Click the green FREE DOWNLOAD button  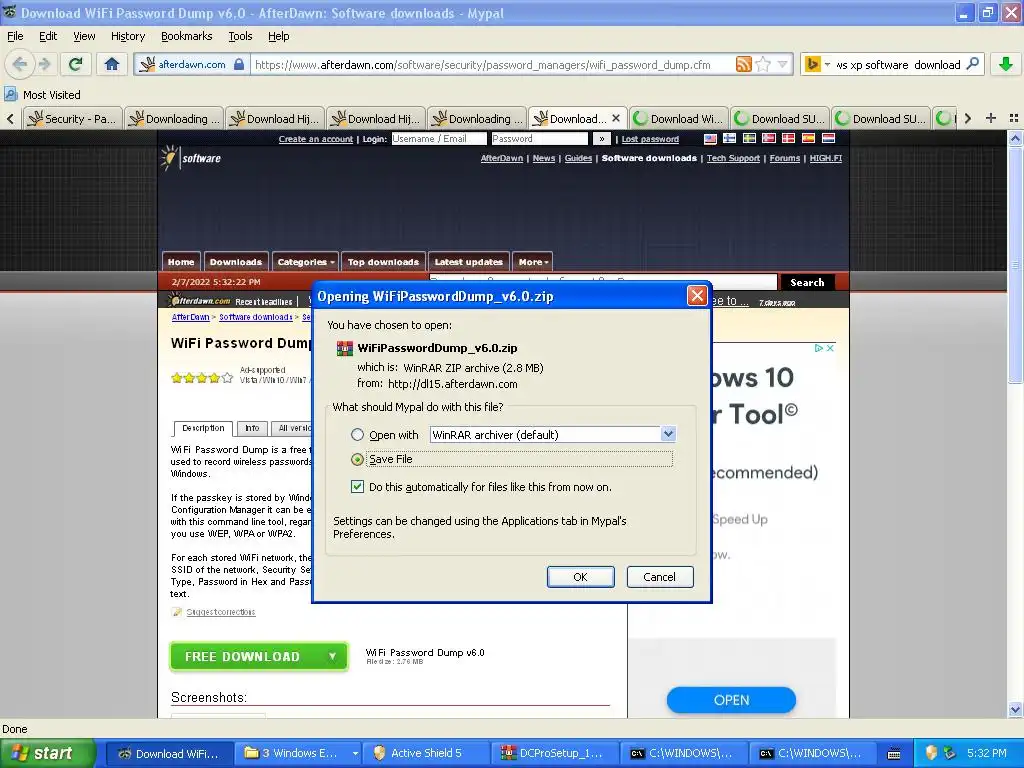tap(259, 656)
